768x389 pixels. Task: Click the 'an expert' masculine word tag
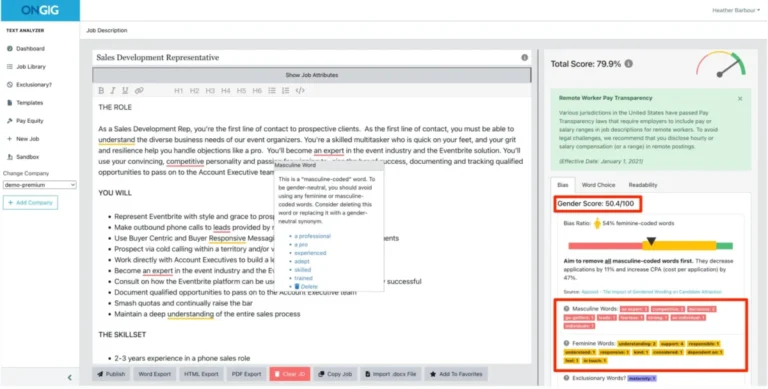coord(634,309)
